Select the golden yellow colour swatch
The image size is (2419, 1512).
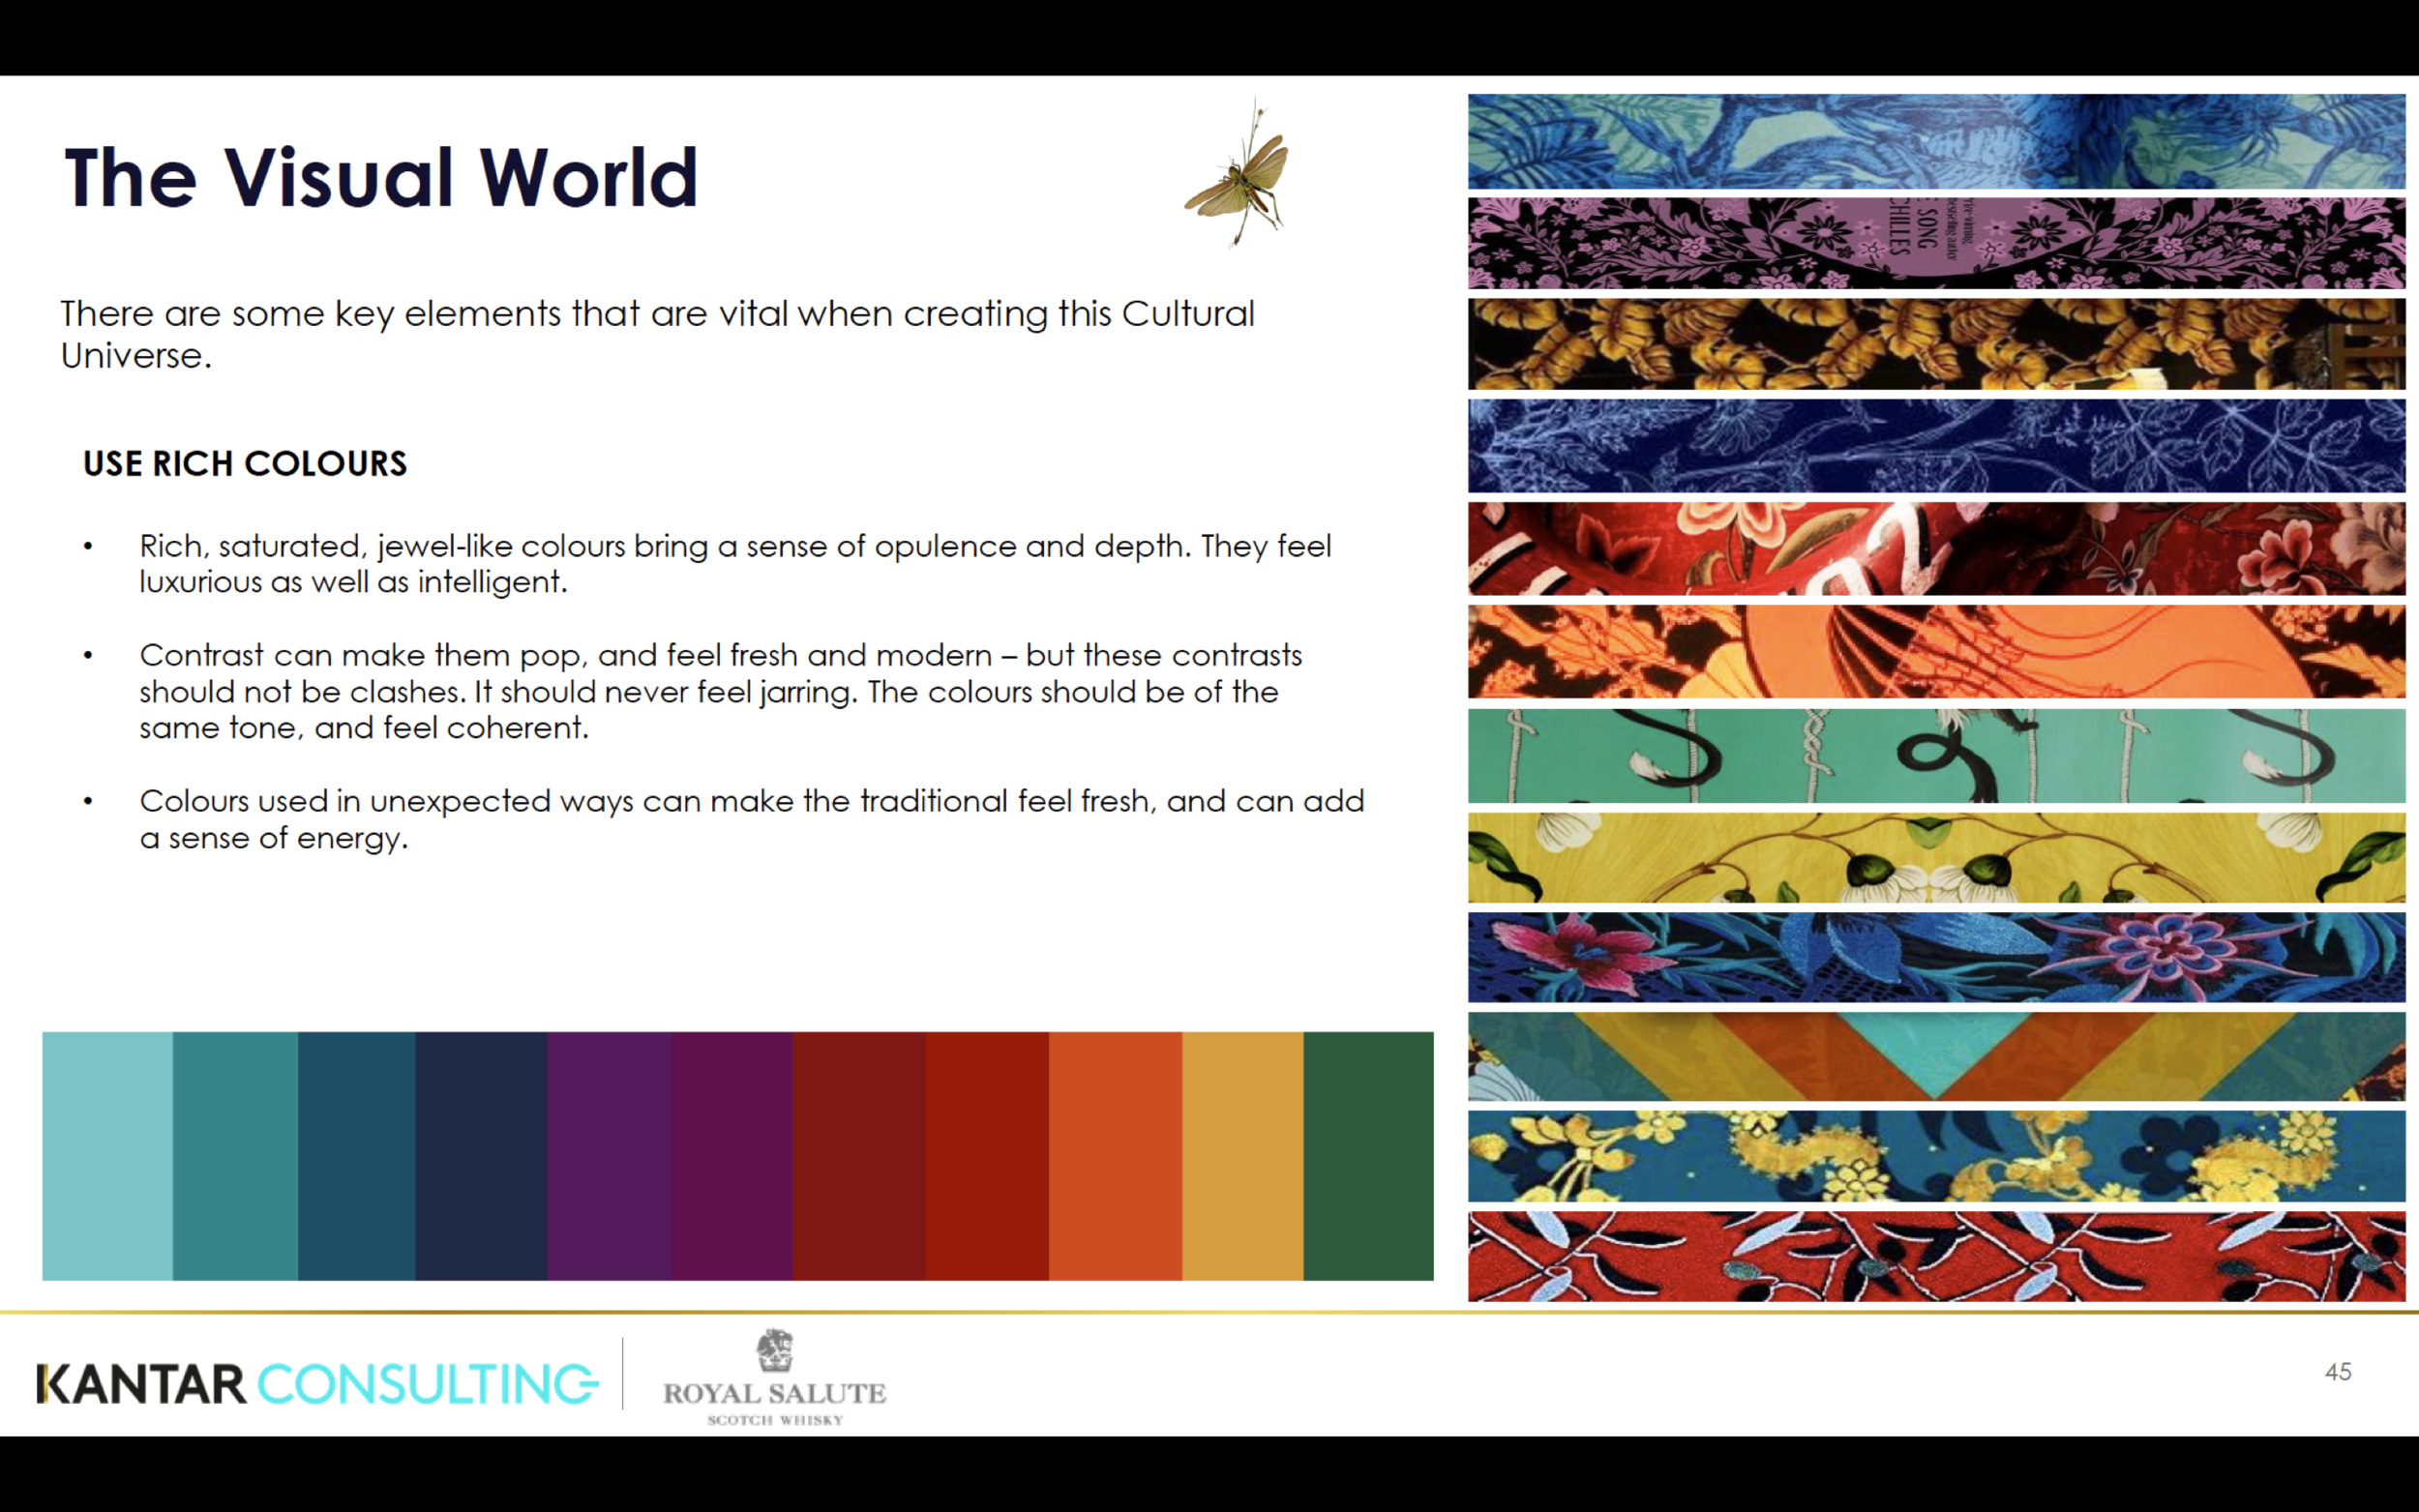coord(1242,1156)
